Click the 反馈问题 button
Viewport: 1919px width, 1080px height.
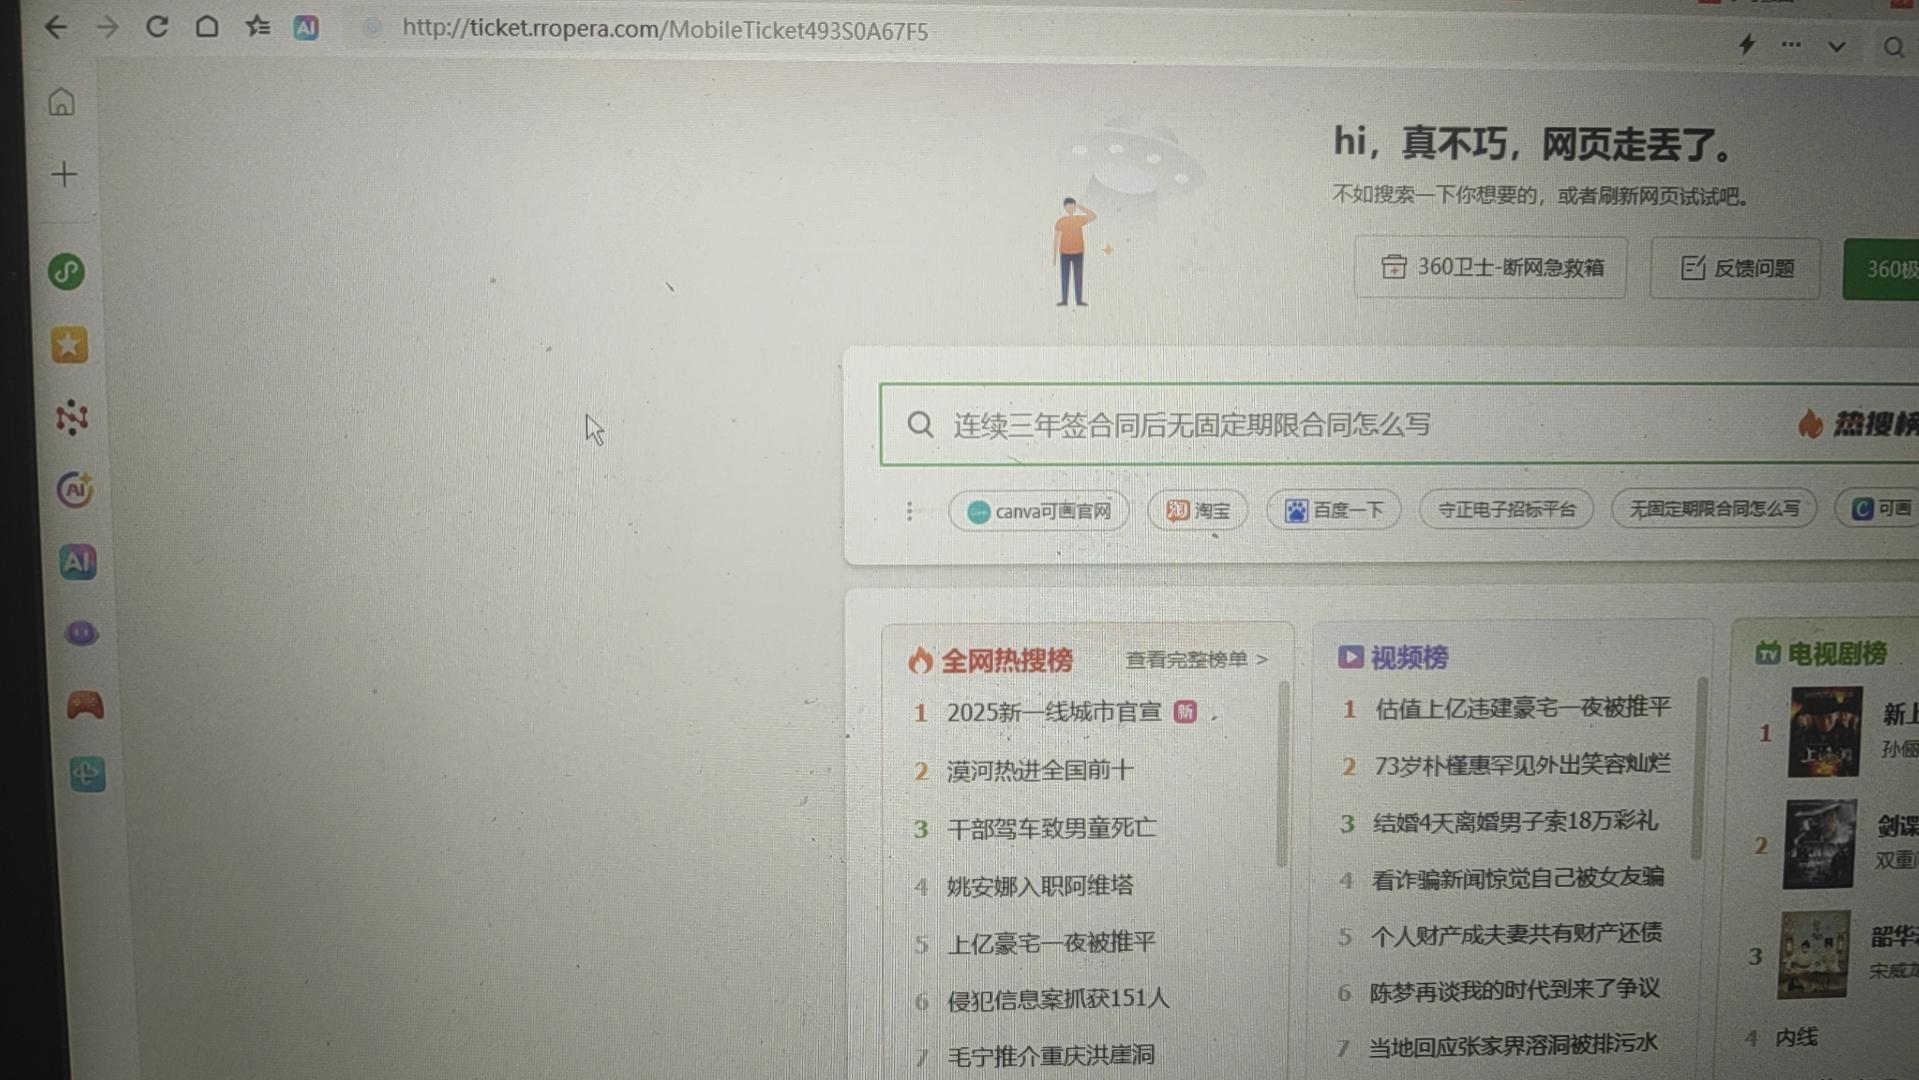tap(1736, 268)
